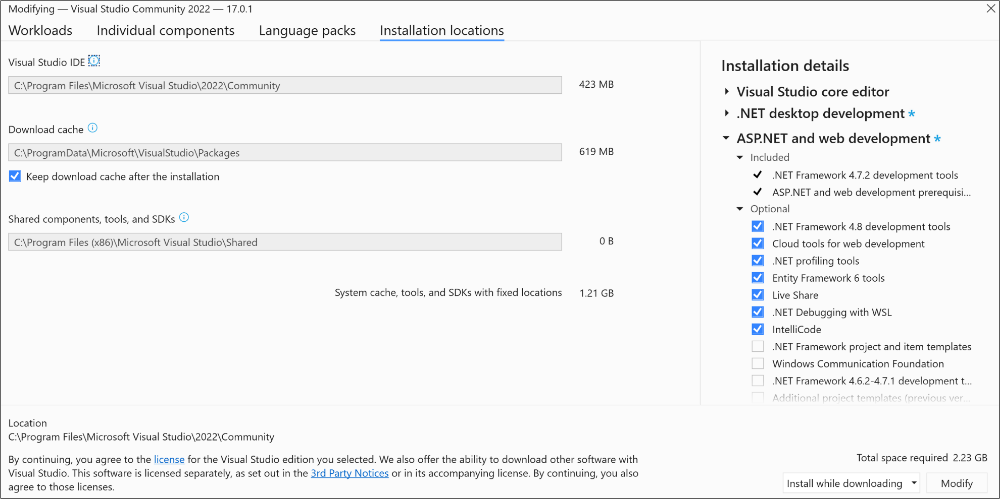The height and width of the screenshot is (499, 1000).
Task: Click the Modify button
Action: (957, 483)
